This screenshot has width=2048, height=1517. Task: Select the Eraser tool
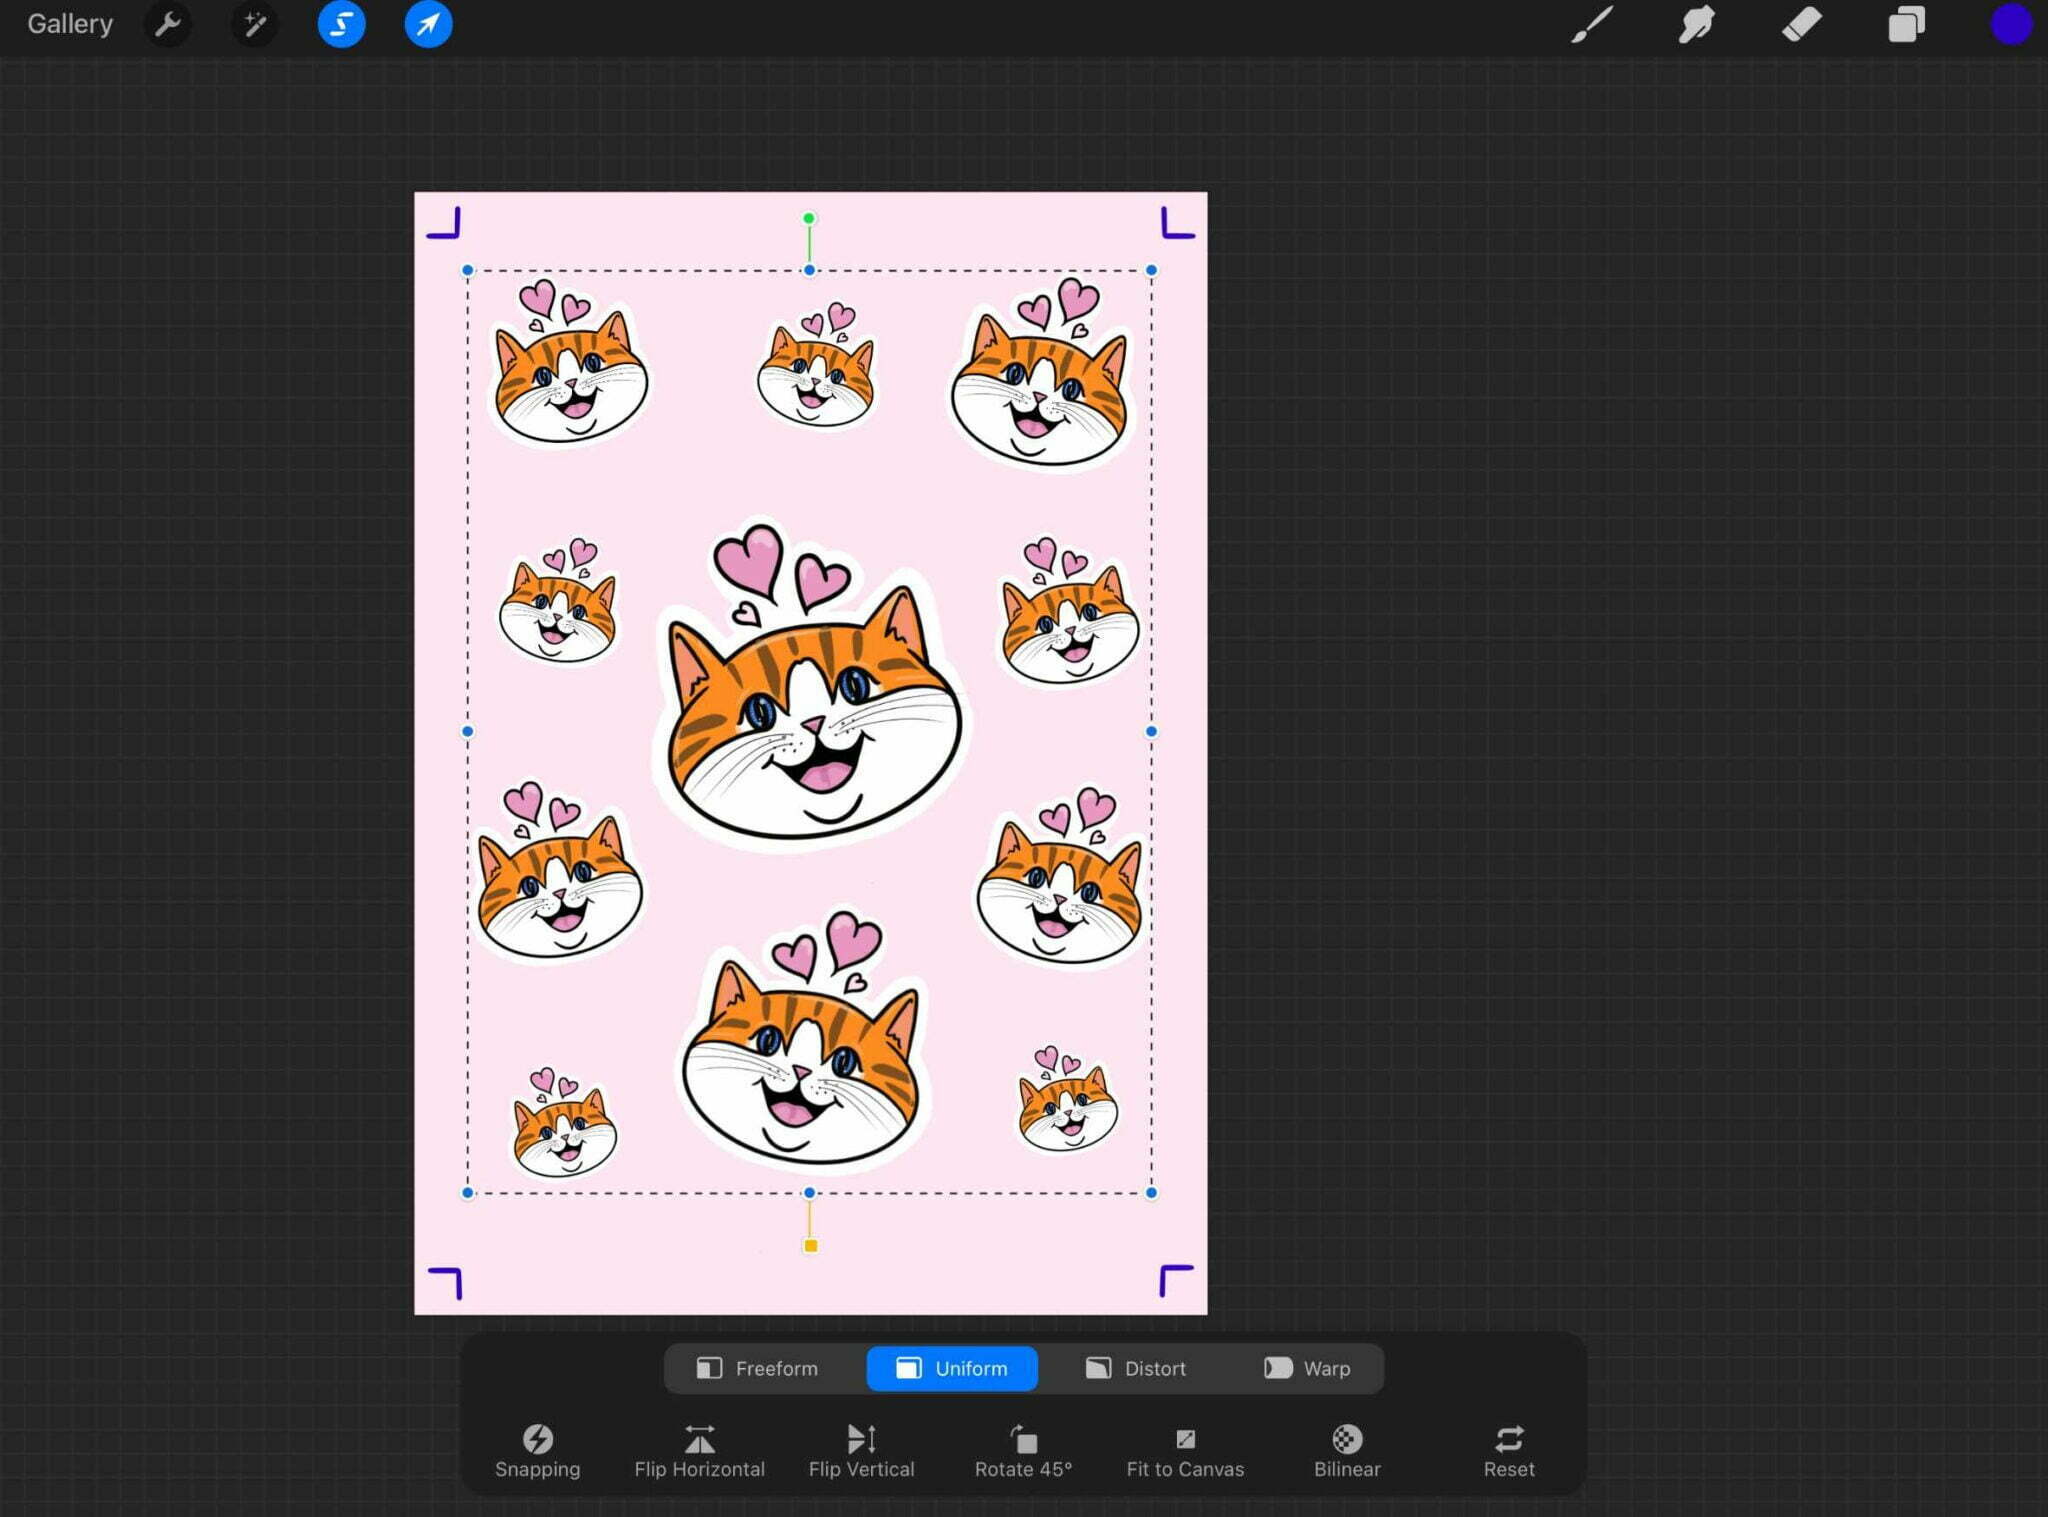coord(1802,24)
